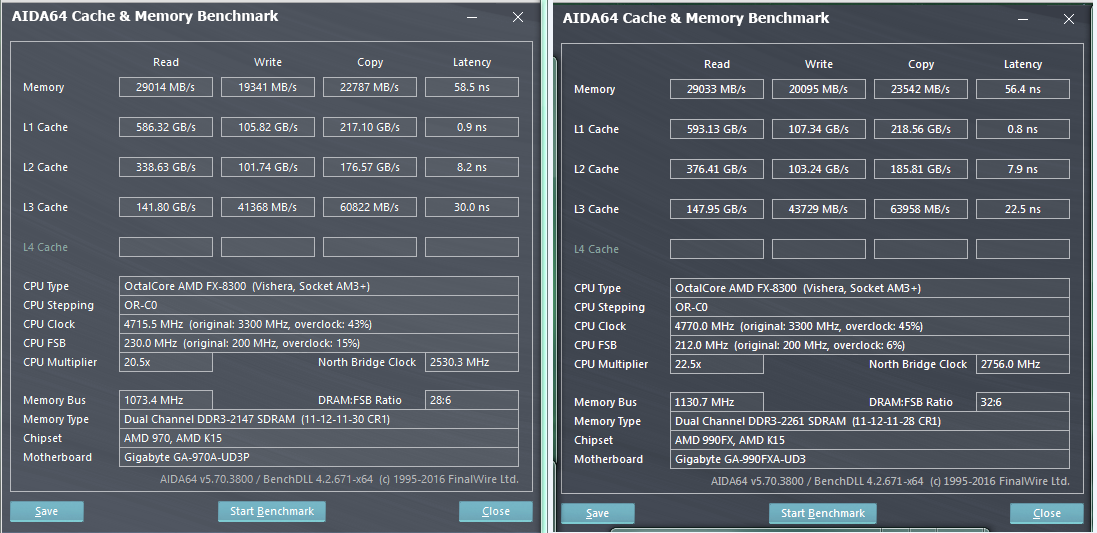
Task: Click the Close button in the left window
Action: (x=495, y=511)
